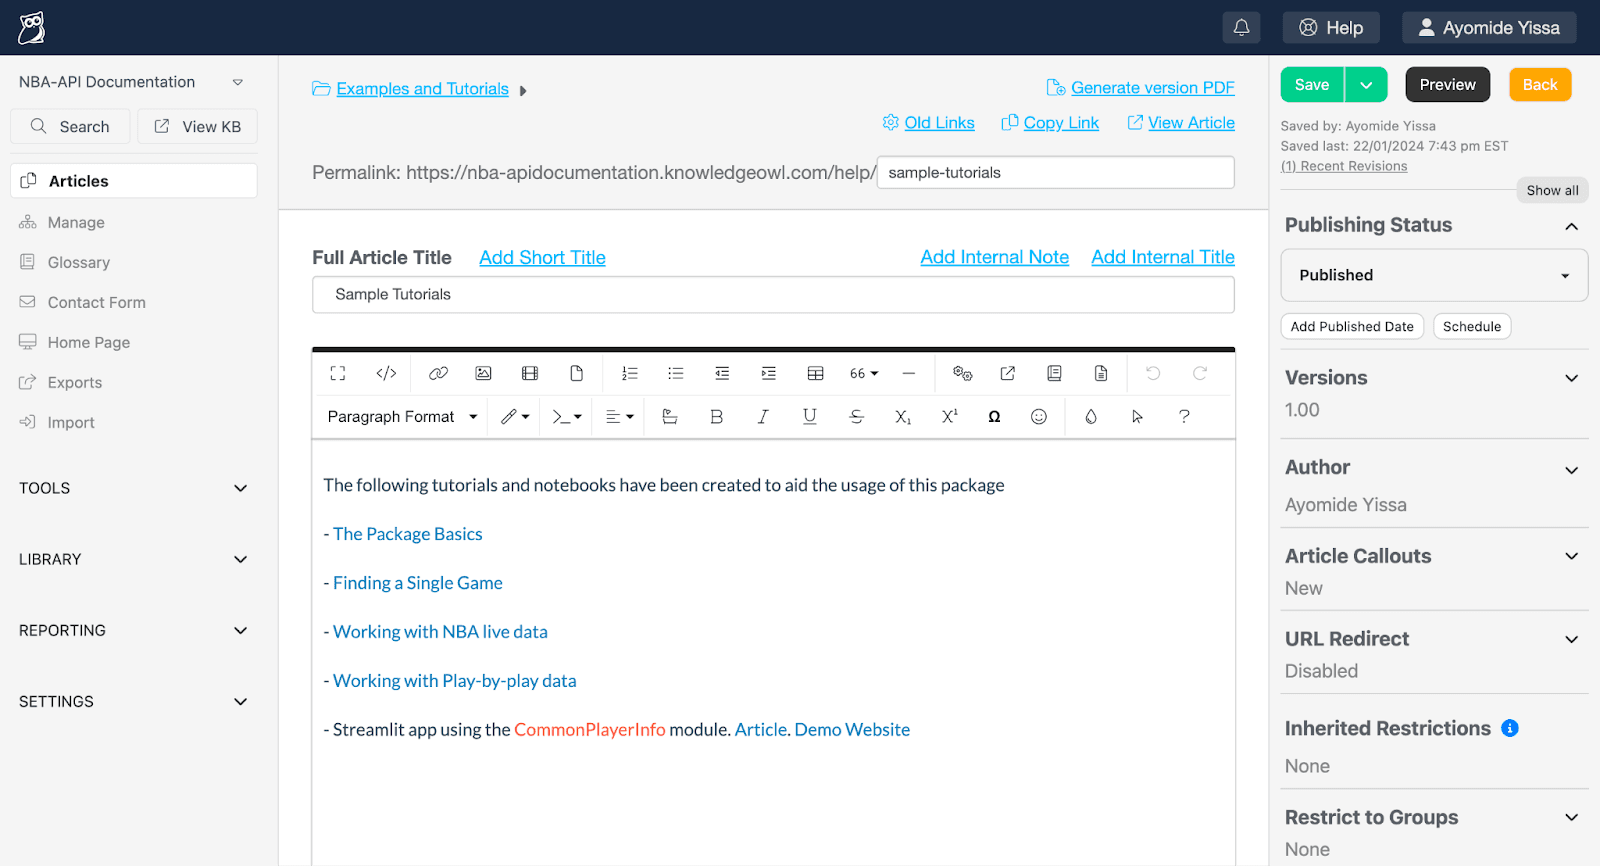The width and height of the screenshot is (1600, 866).
Task: Expand the Author section
Action: click(x=1571, y=470)
